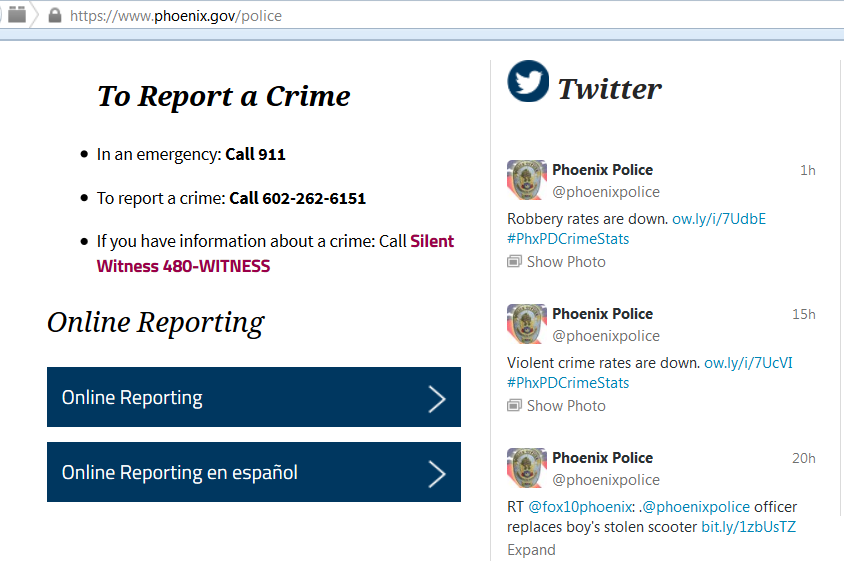The width and height of the screenshot is (844, 561).
Task: Click badge avatar on the scooter retweet
Action: point(527,468)
